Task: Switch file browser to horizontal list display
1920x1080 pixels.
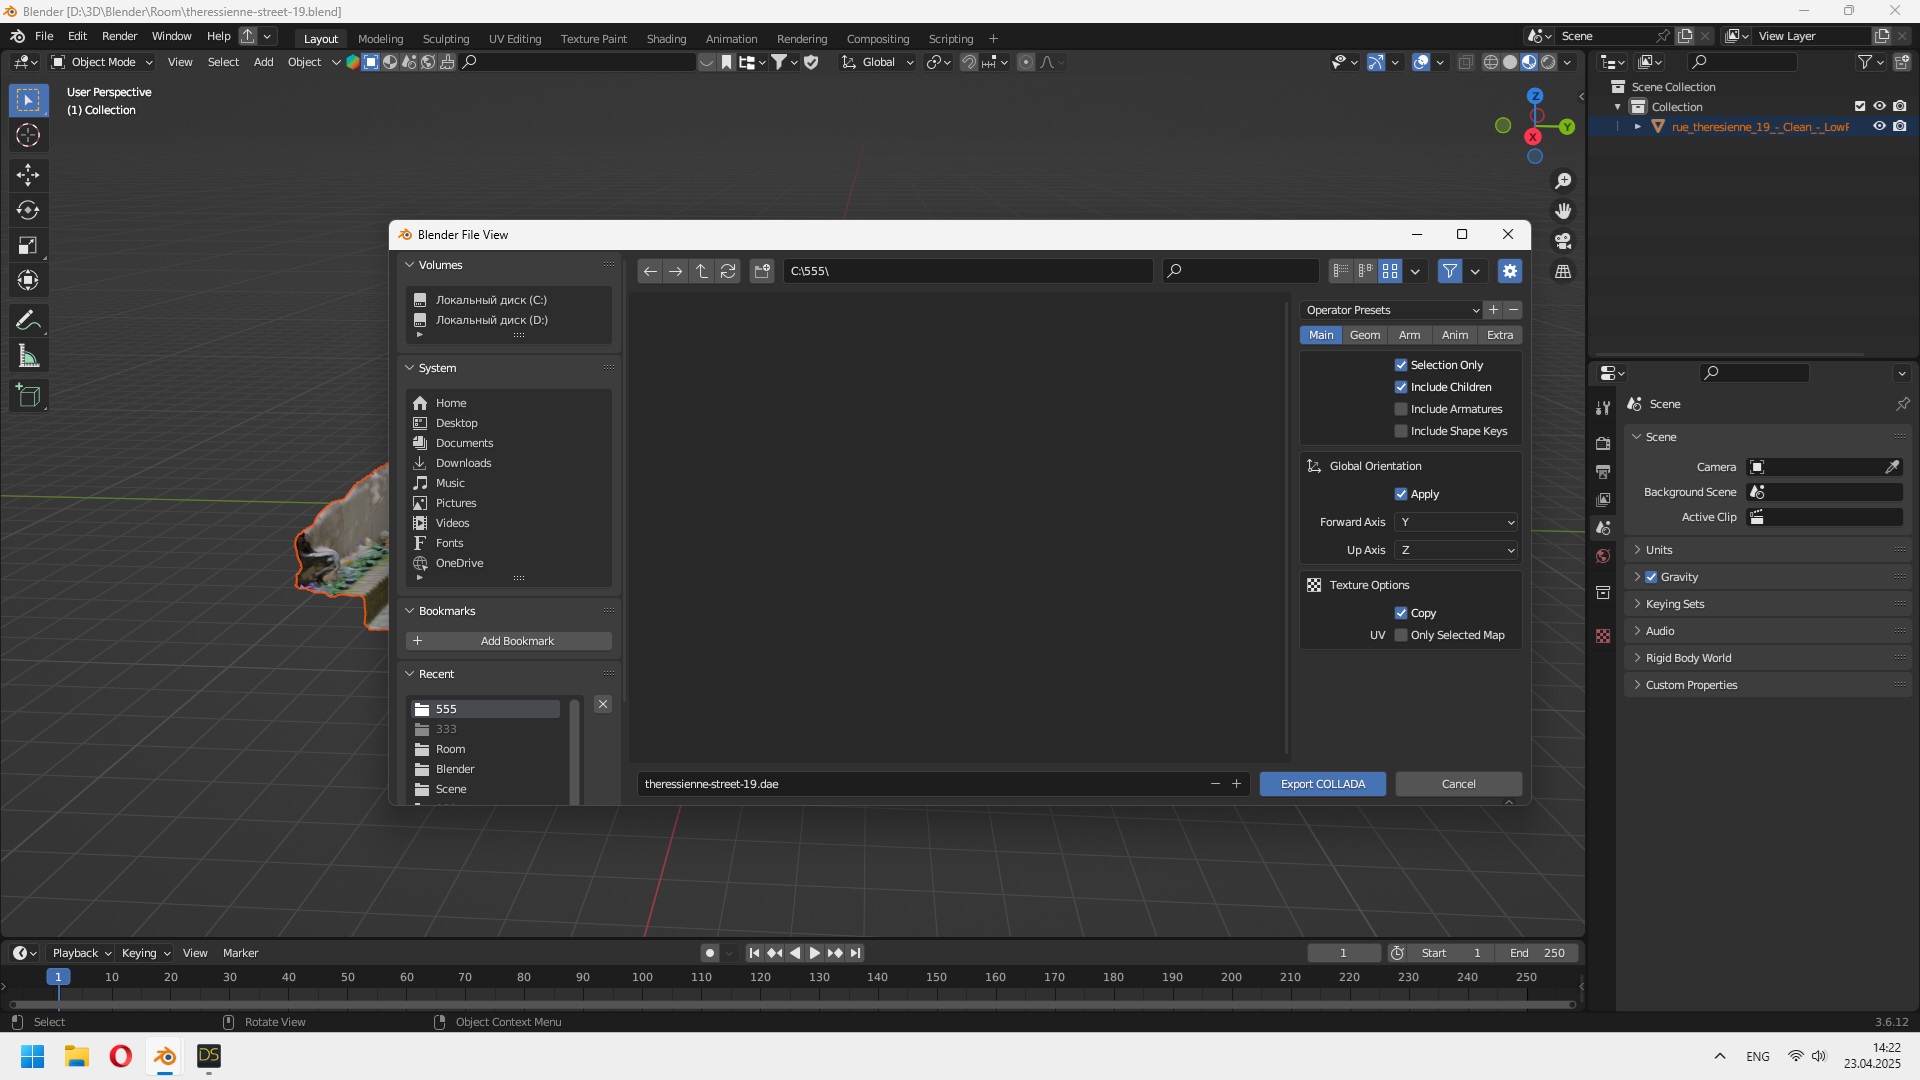Action: point(1365,271)
